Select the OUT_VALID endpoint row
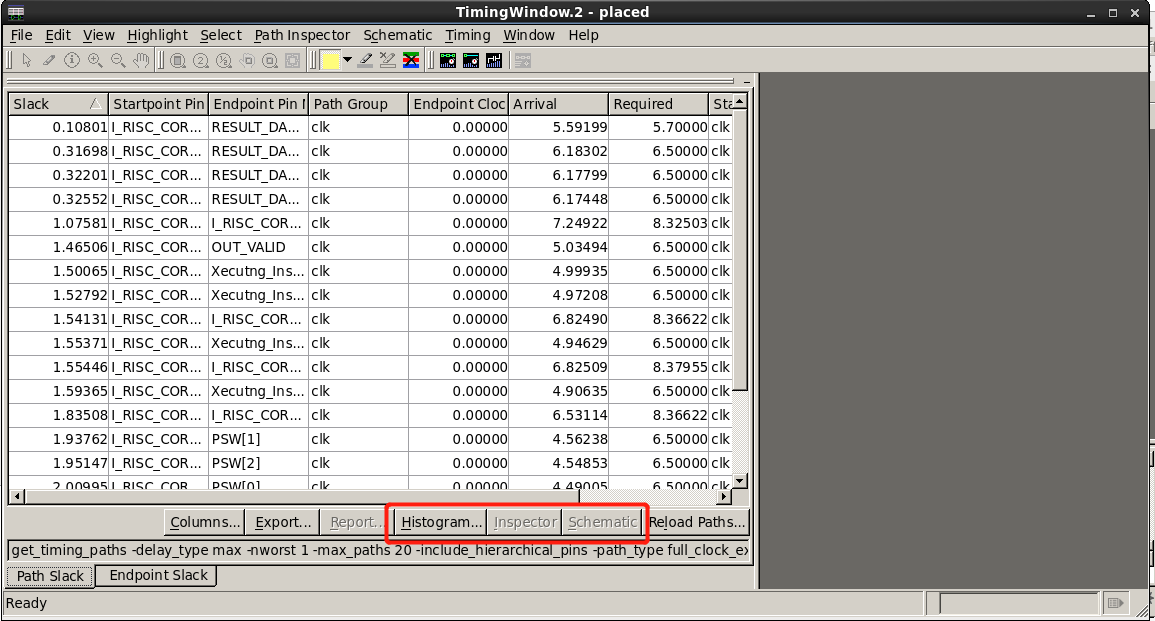Screen dimensions: 1155x621 [369, 247]
